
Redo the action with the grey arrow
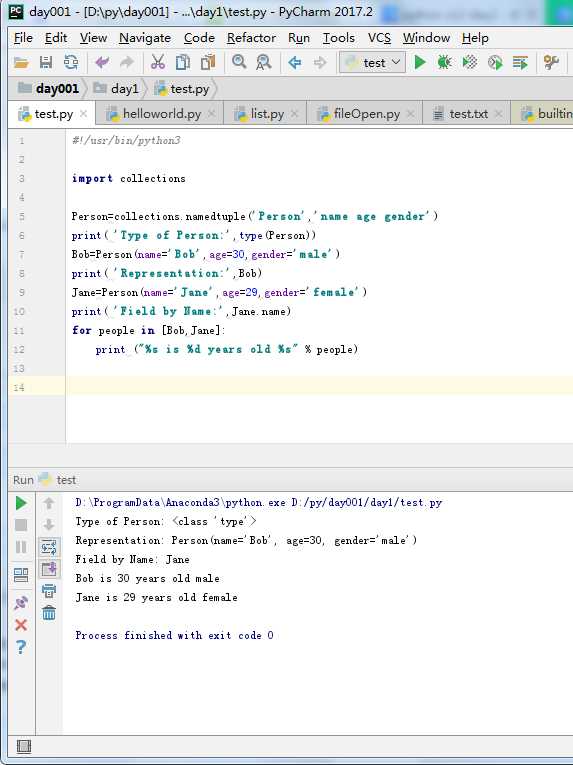pos(126,62)
